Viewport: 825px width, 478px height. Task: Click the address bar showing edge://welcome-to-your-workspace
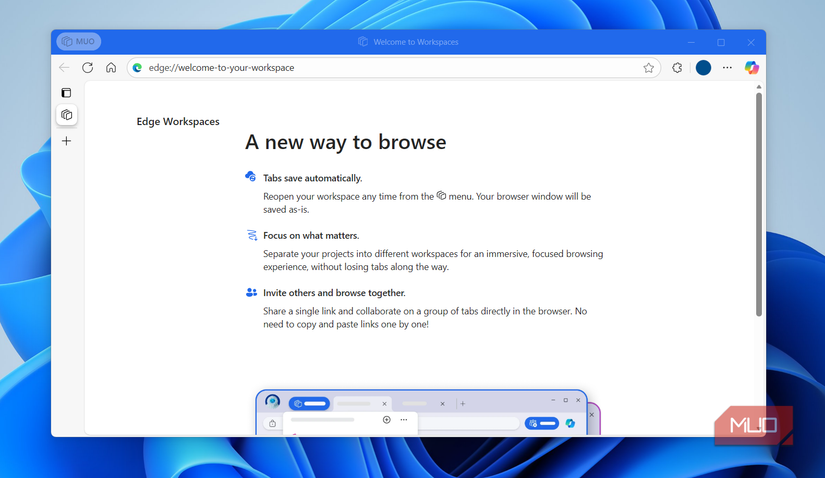click(x=394, y=67)
